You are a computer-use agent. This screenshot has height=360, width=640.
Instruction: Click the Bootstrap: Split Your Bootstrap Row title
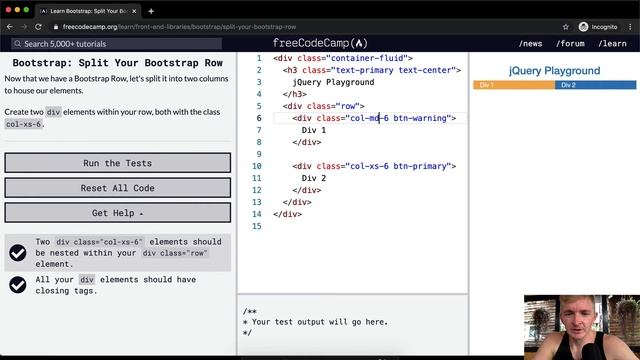pos(118,63)
